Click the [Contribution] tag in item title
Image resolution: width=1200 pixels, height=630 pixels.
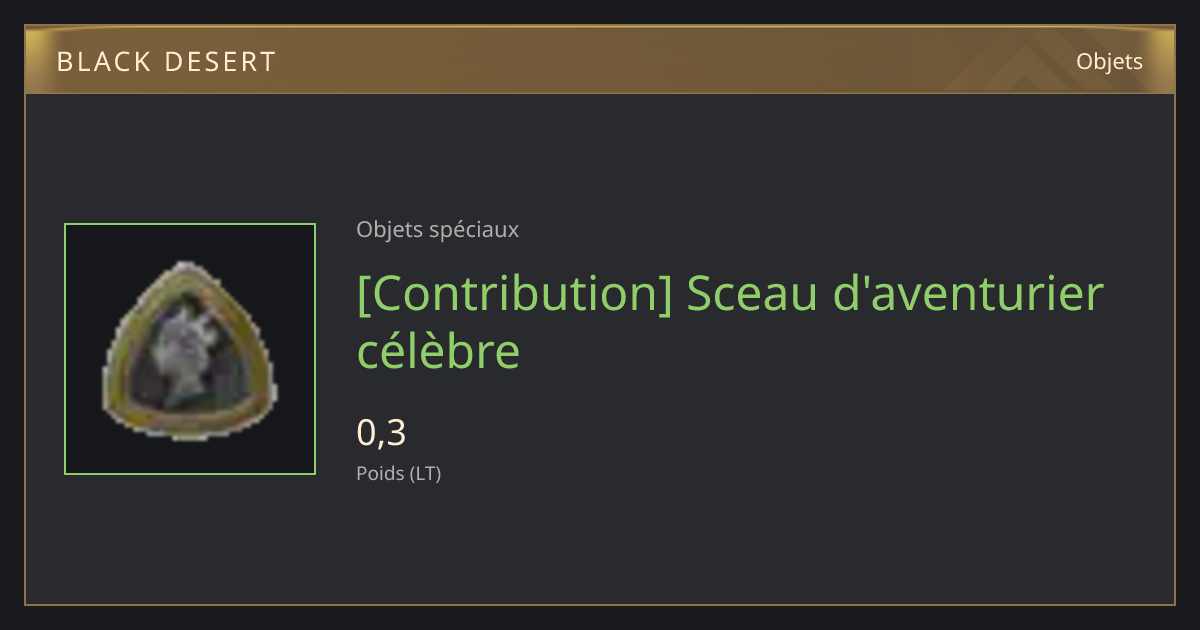click(515, 295)
